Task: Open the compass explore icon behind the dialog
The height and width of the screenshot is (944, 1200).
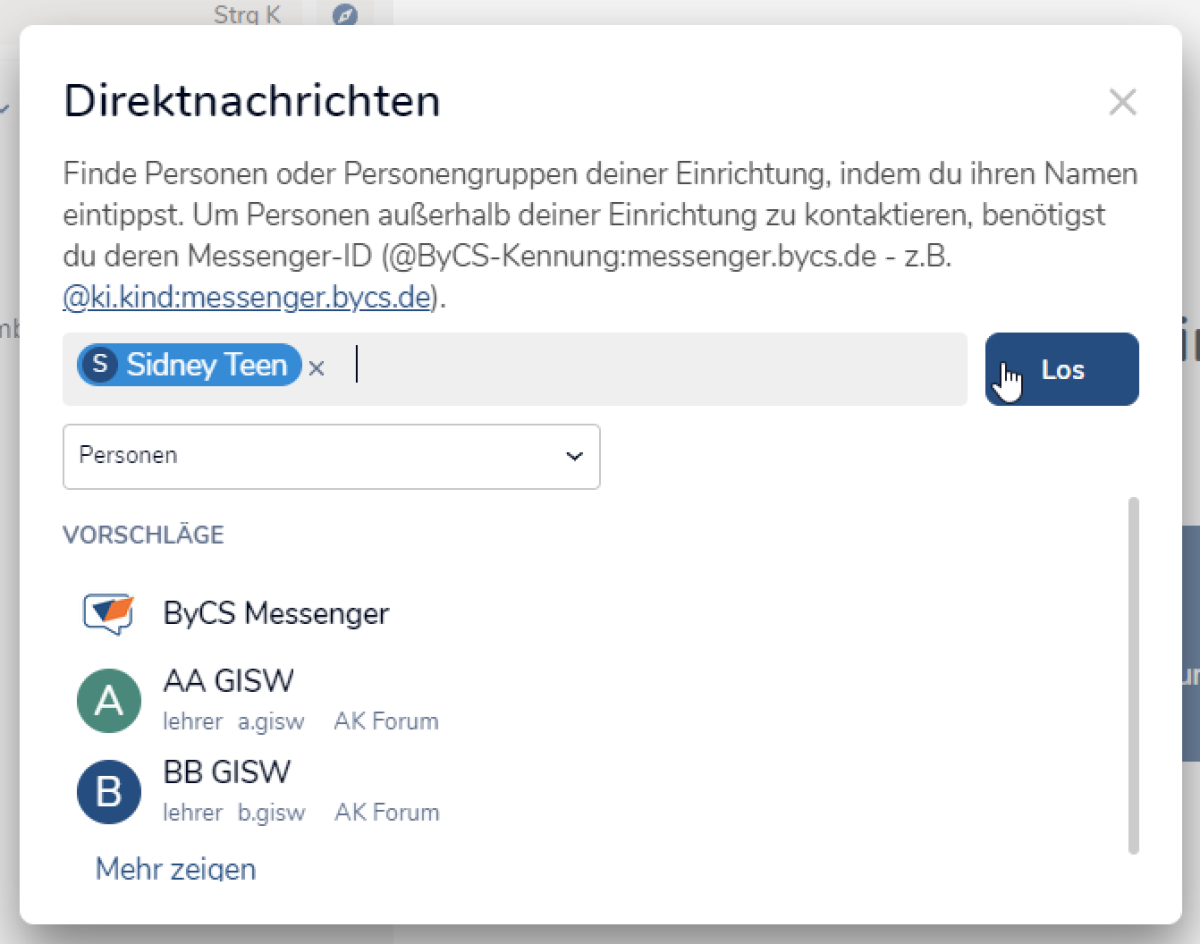Action: pyautogui.click(x=345, y=15)
